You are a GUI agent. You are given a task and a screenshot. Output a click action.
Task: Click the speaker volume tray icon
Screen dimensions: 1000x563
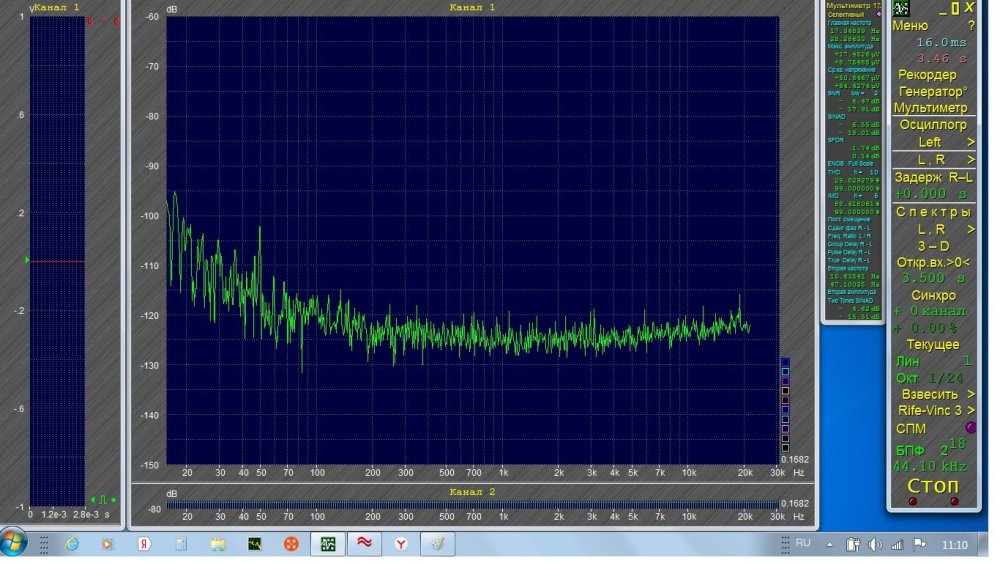click(875, 544)
